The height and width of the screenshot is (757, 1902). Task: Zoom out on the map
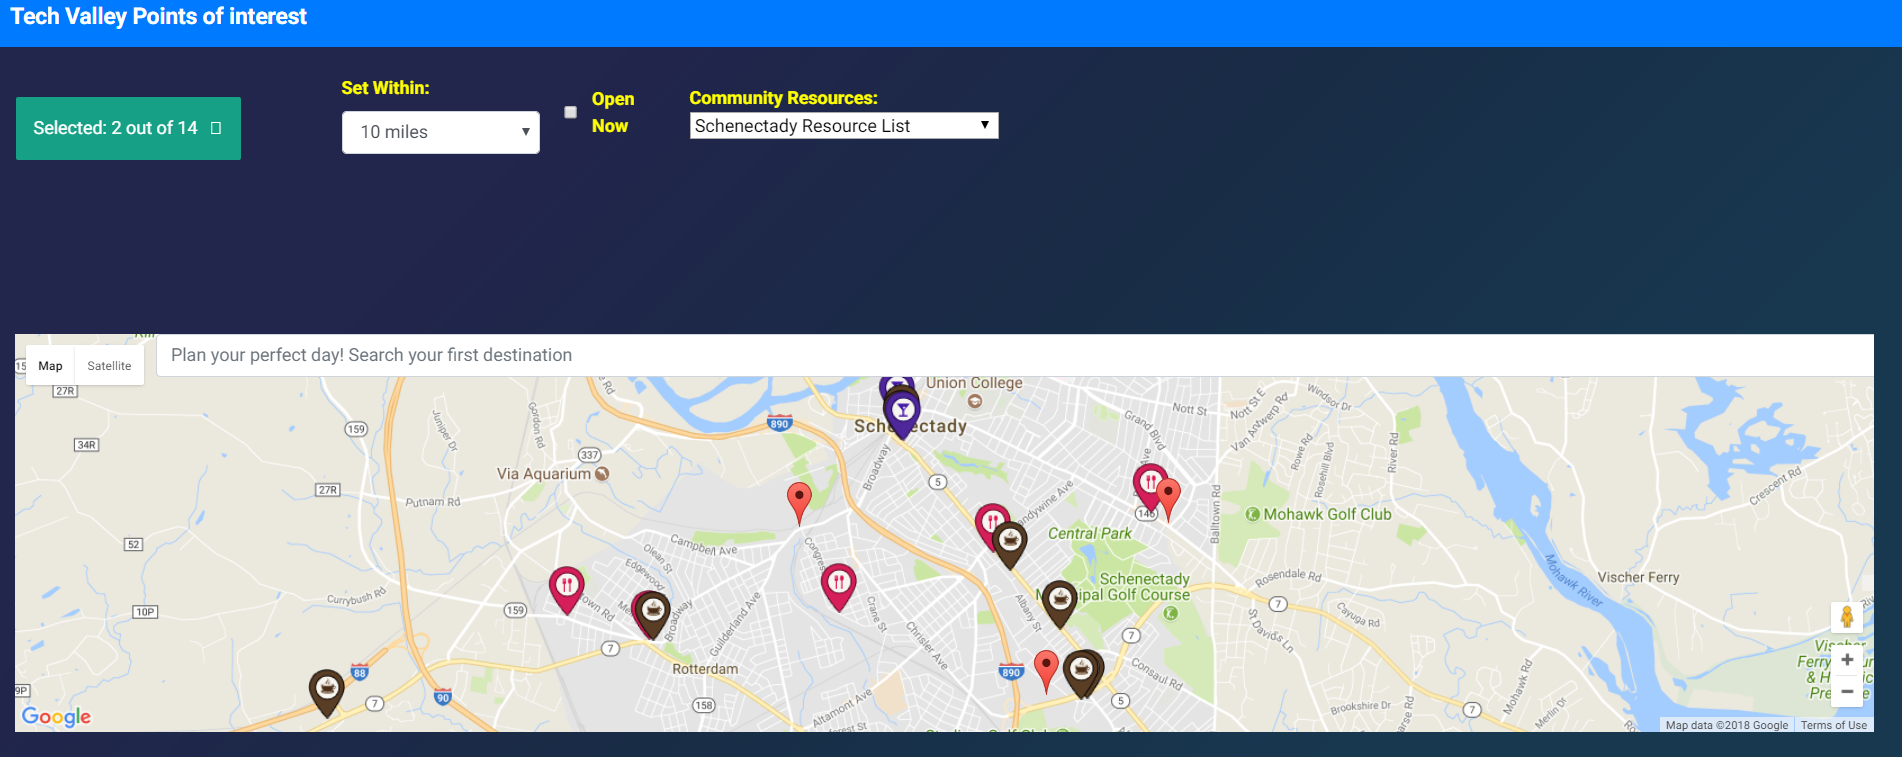pyautogui.click(x=1847, y=692)
